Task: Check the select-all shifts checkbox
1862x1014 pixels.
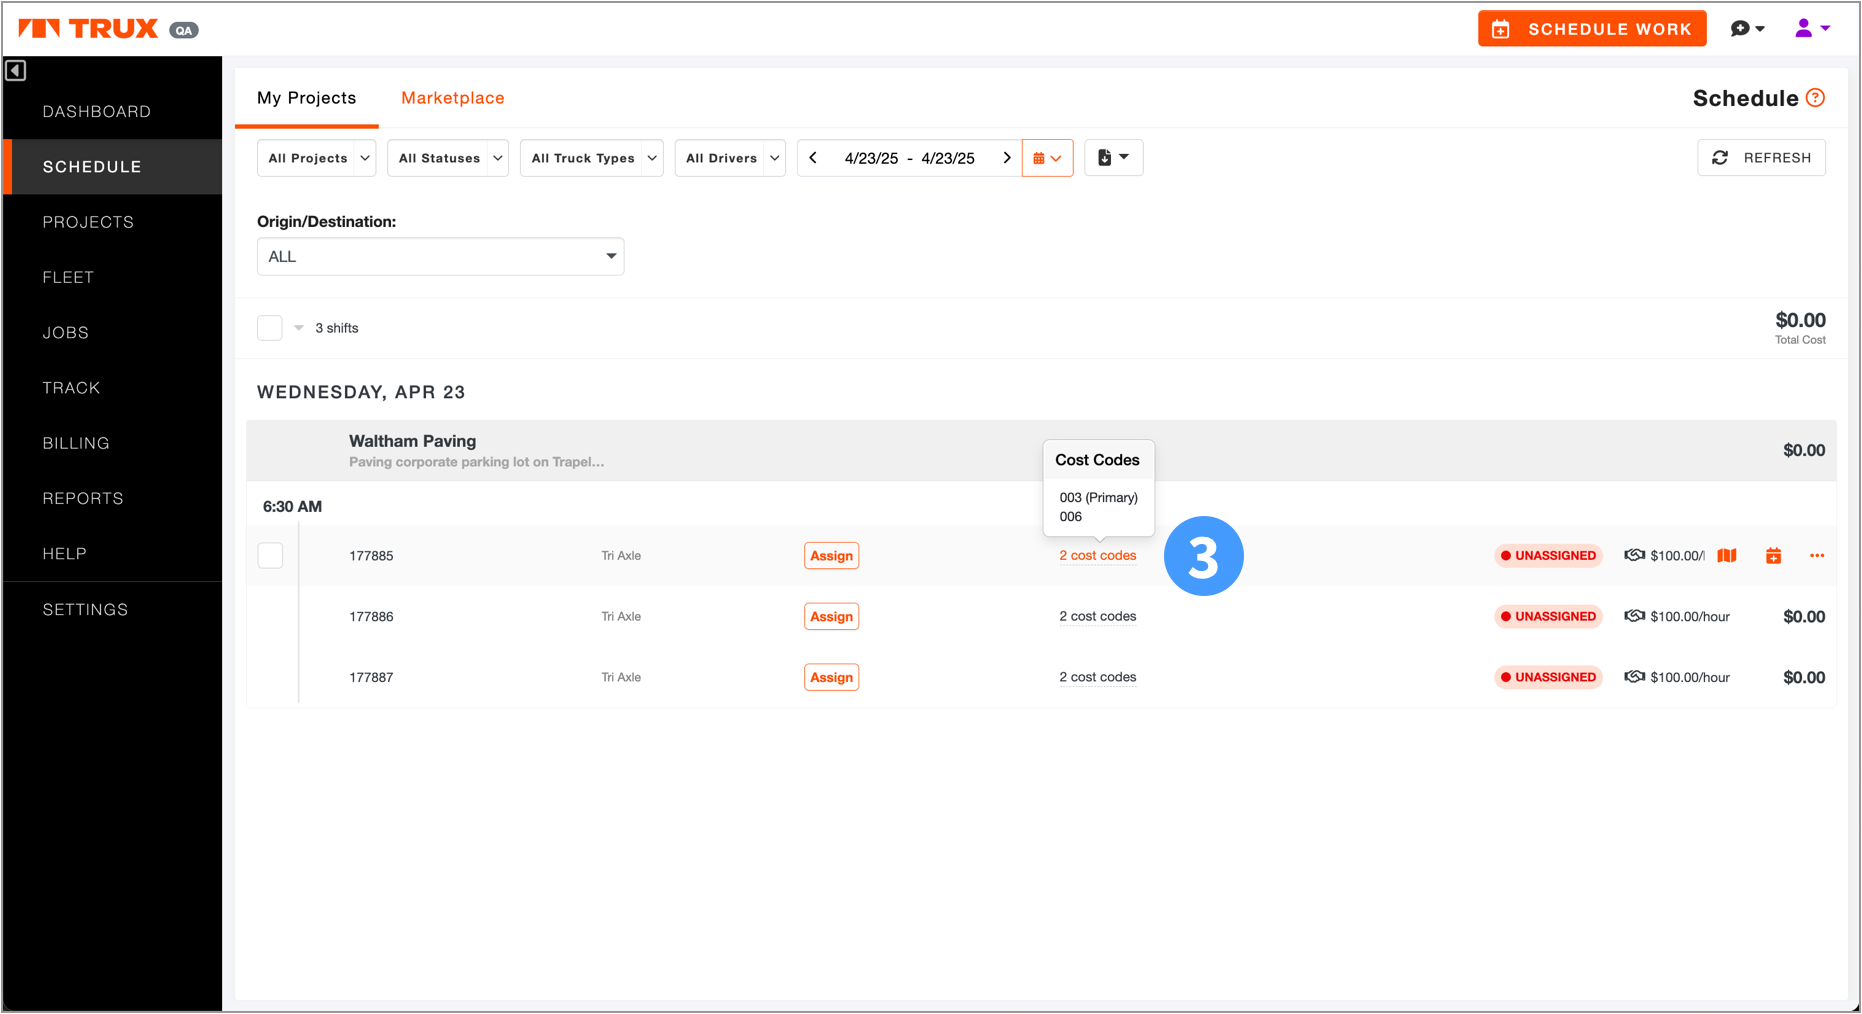Action: point(270,328)
